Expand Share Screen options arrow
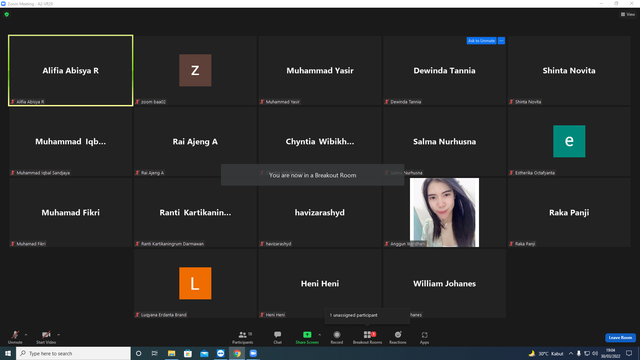Screen dimensions: 640x360 [320, 335]
